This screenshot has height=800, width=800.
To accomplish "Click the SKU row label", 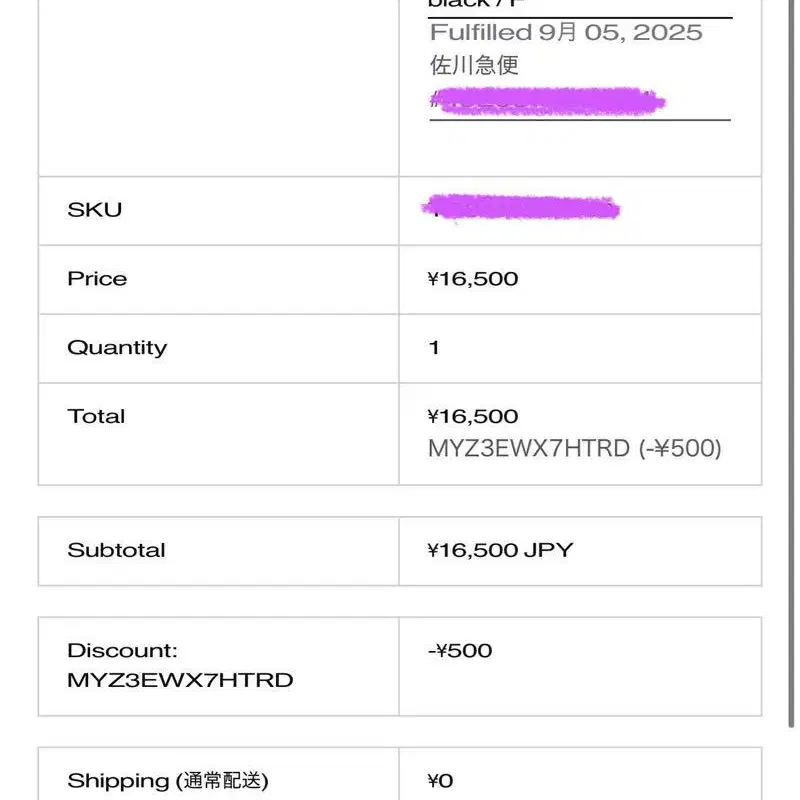I will tap(94, 210).
